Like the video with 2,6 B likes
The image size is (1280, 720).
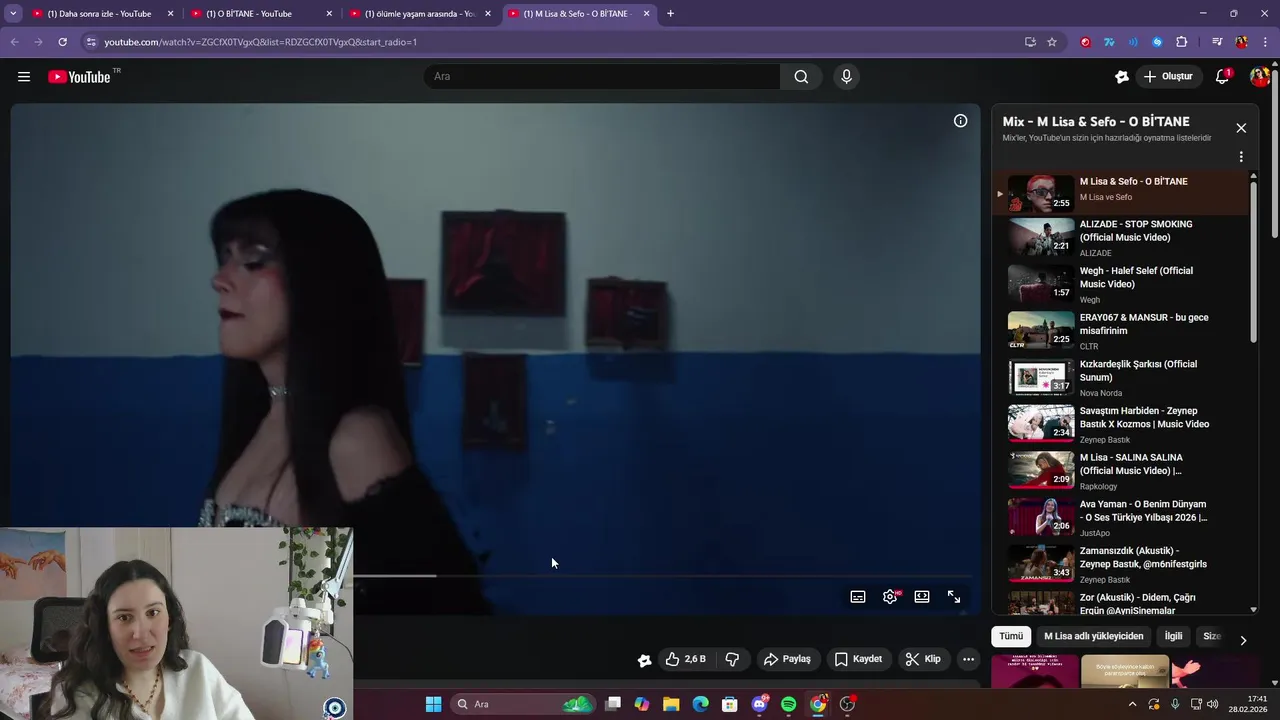click(x=686, y=659)
